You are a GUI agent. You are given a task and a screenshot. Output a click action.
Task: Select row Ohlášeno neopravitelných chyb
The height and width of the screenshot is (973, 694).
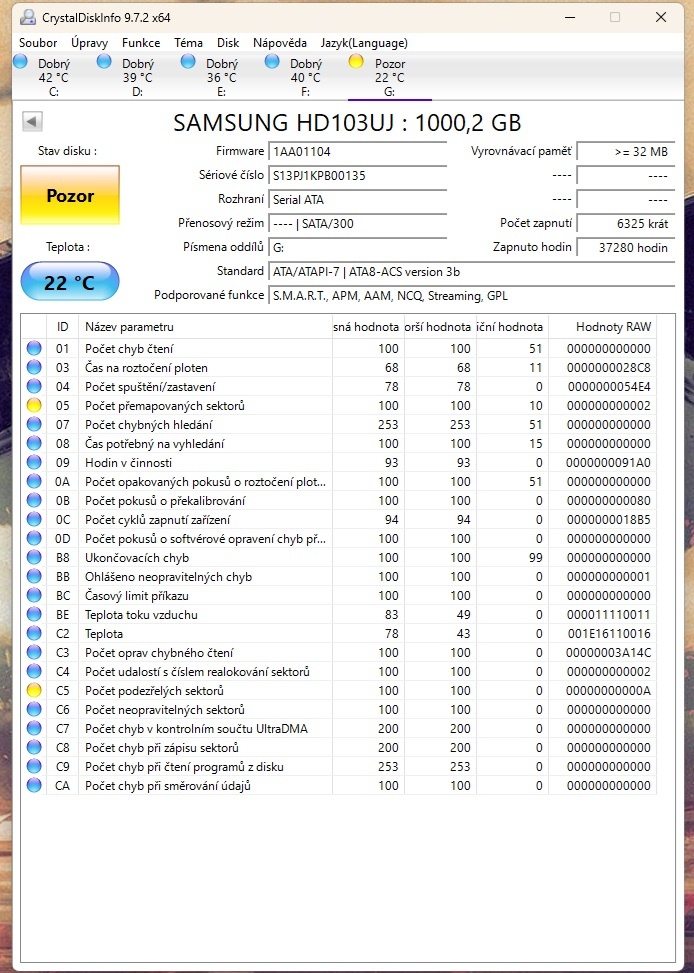pos(339,576)
